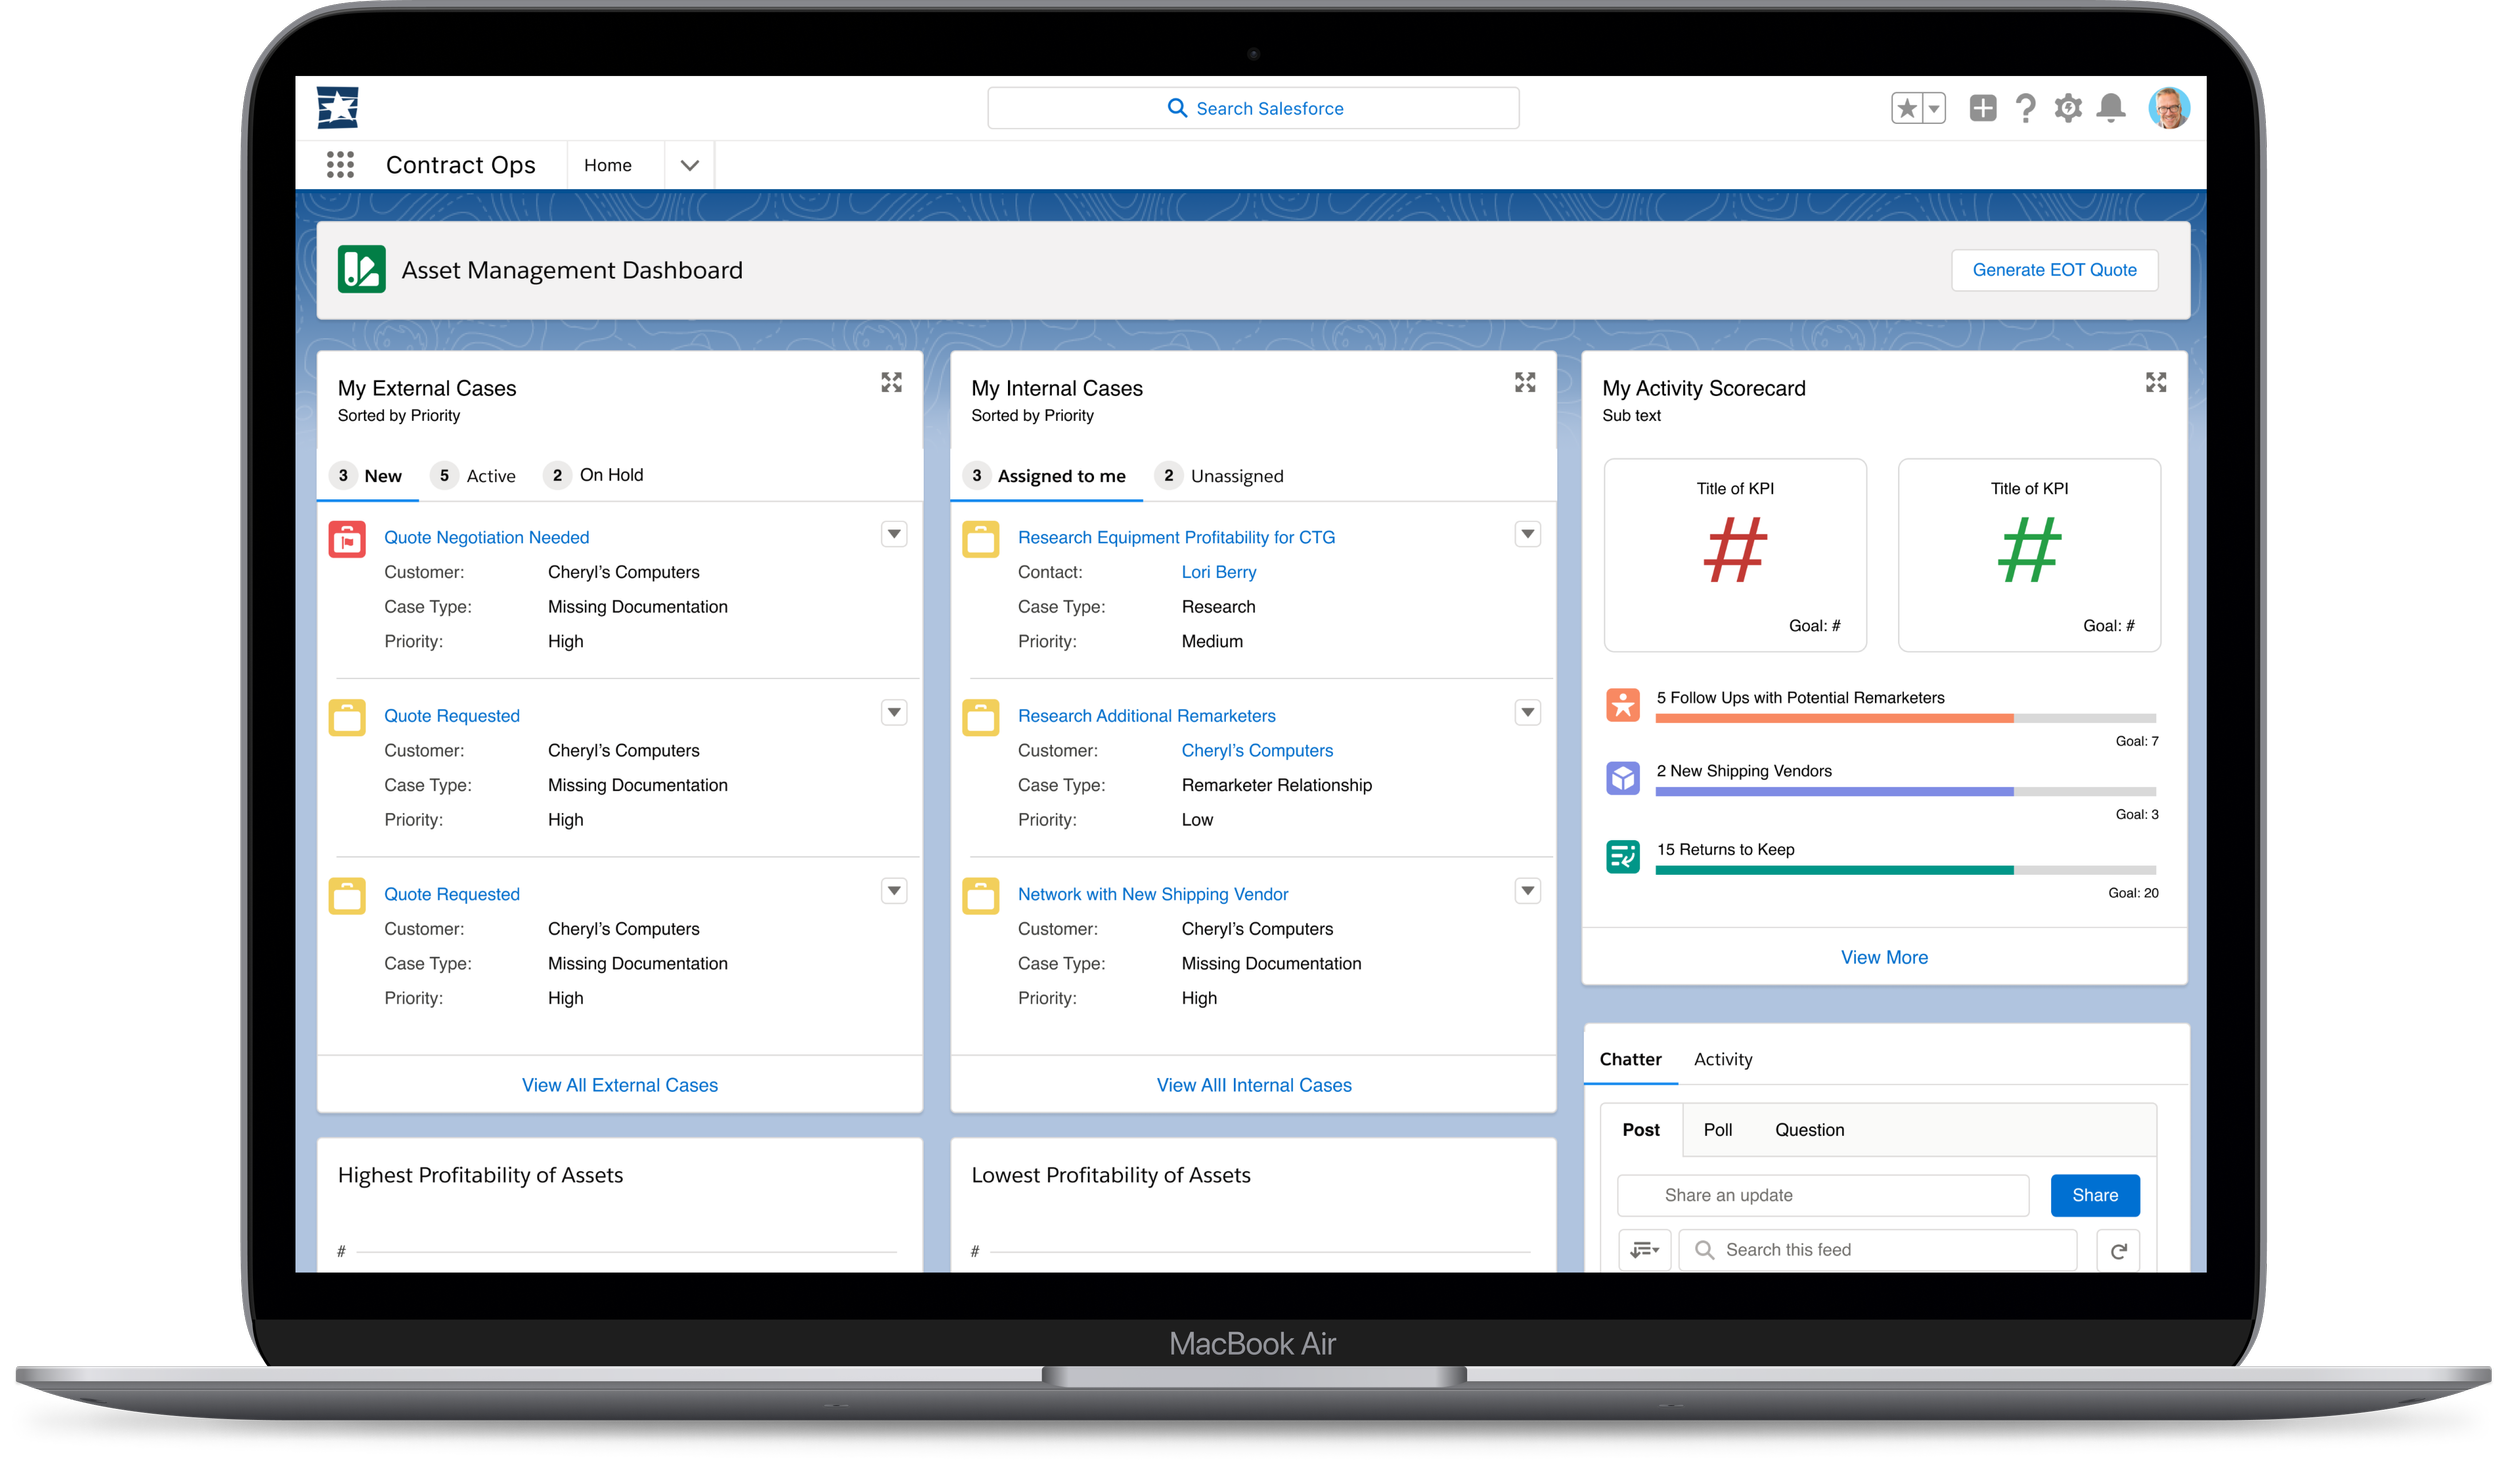
Task: Open the user profile avatar
Action: click(x=2169, y=108)
